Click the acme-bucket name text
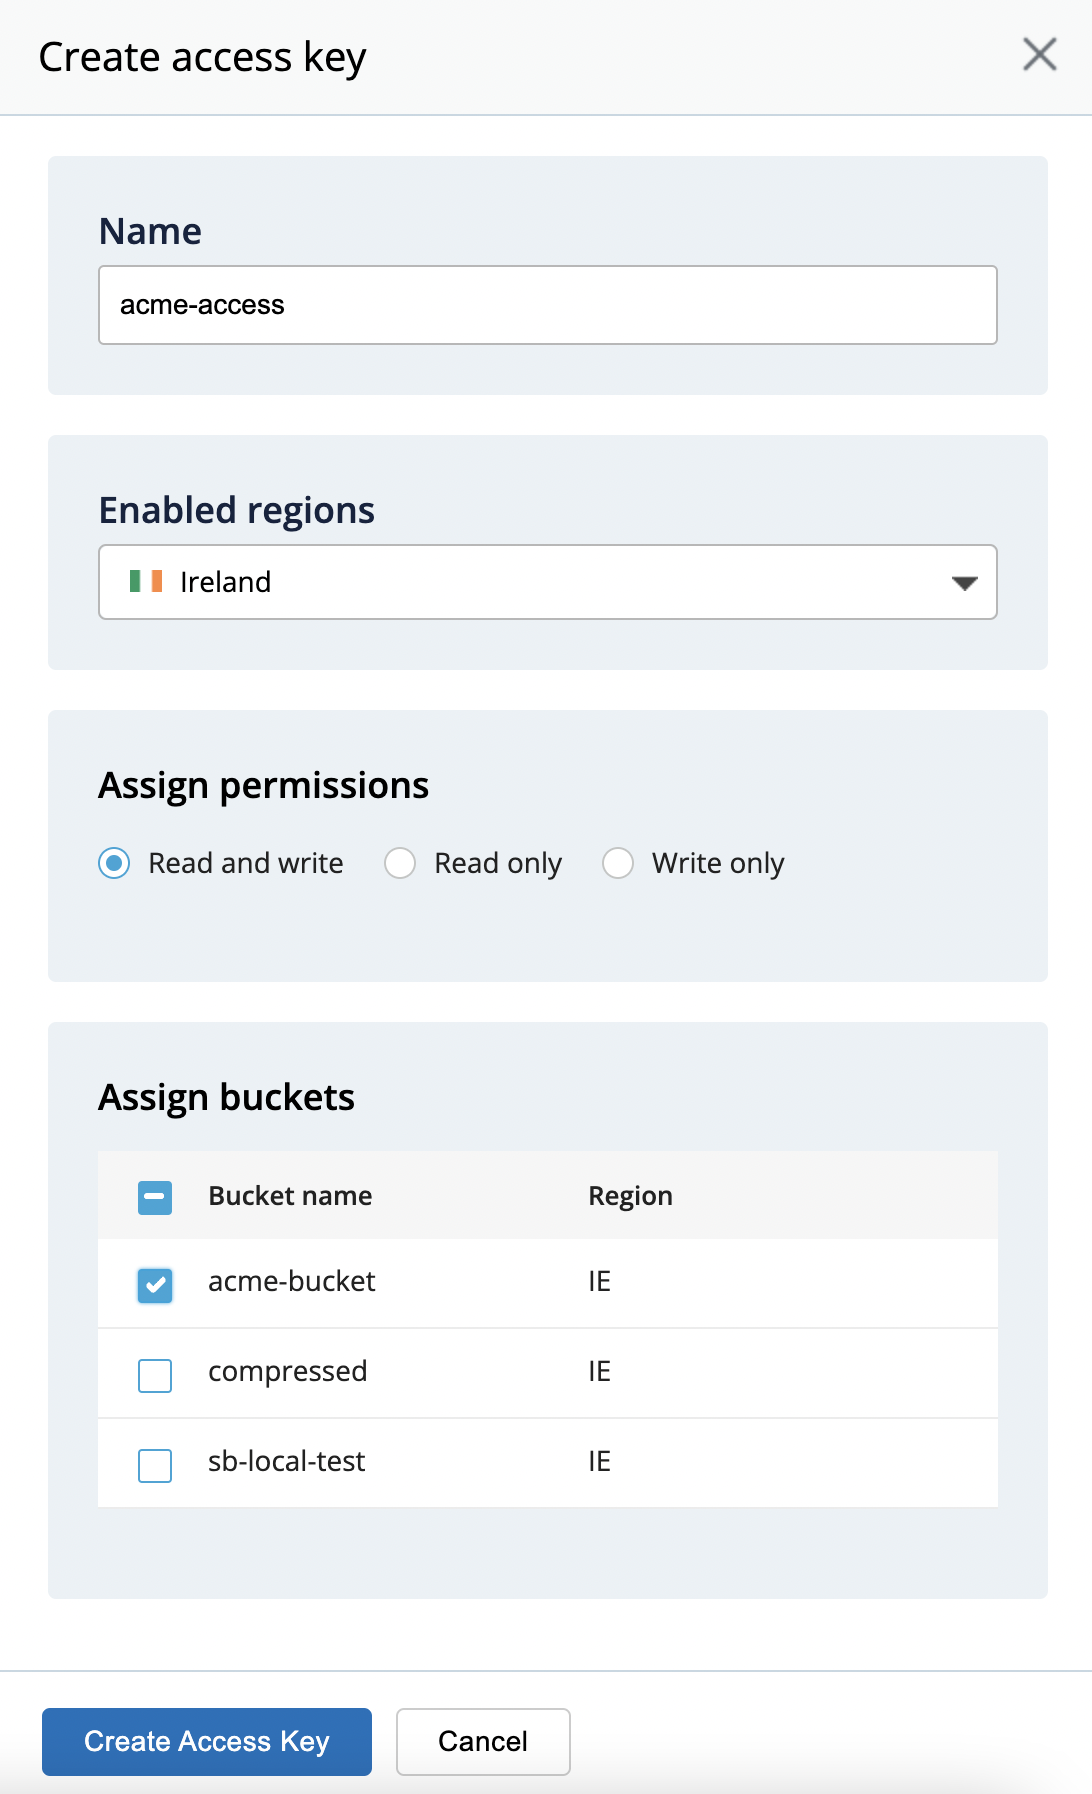 pos(291,1281)
